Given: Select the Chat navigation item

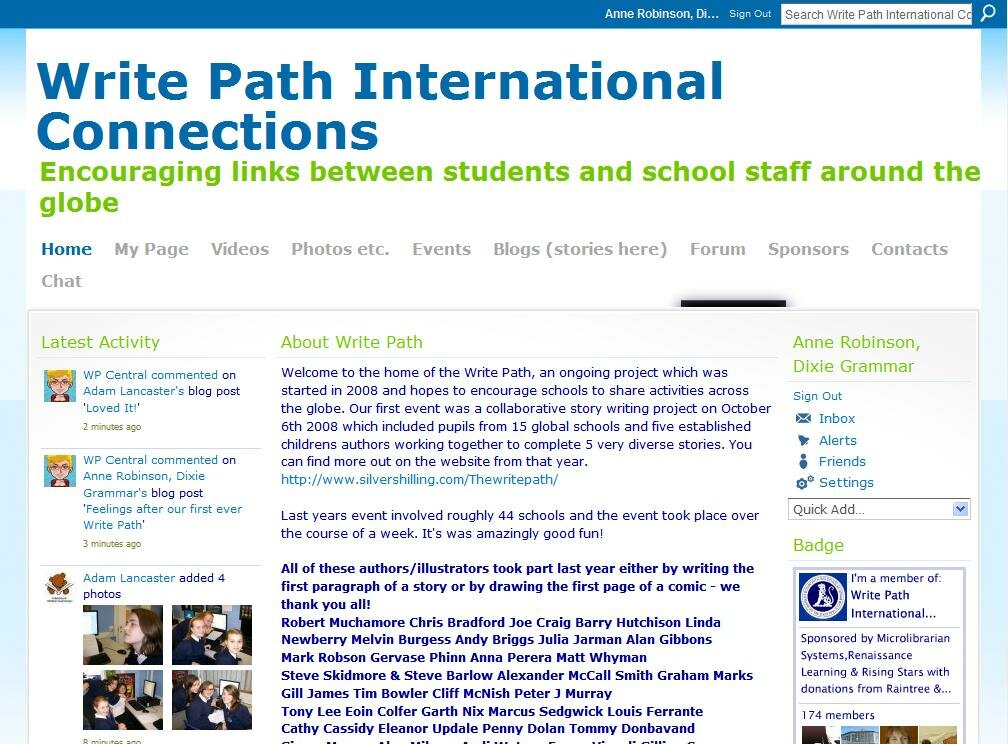Looking at the screenshot, I should click(x=61, y=281).
